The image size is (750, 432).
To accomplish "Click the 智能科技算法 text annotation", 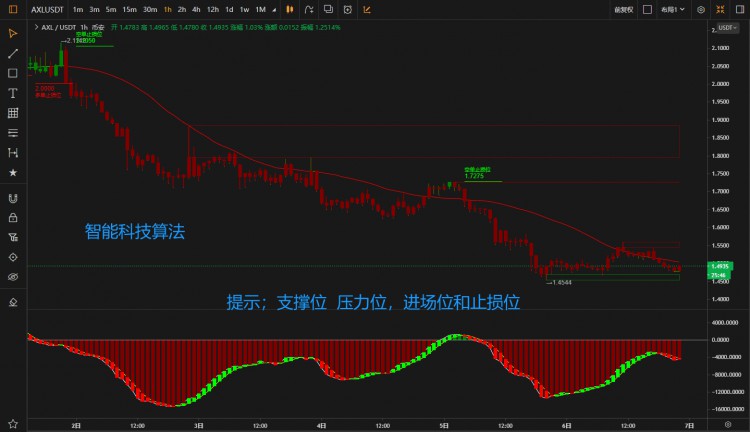I will click(135, 232).
